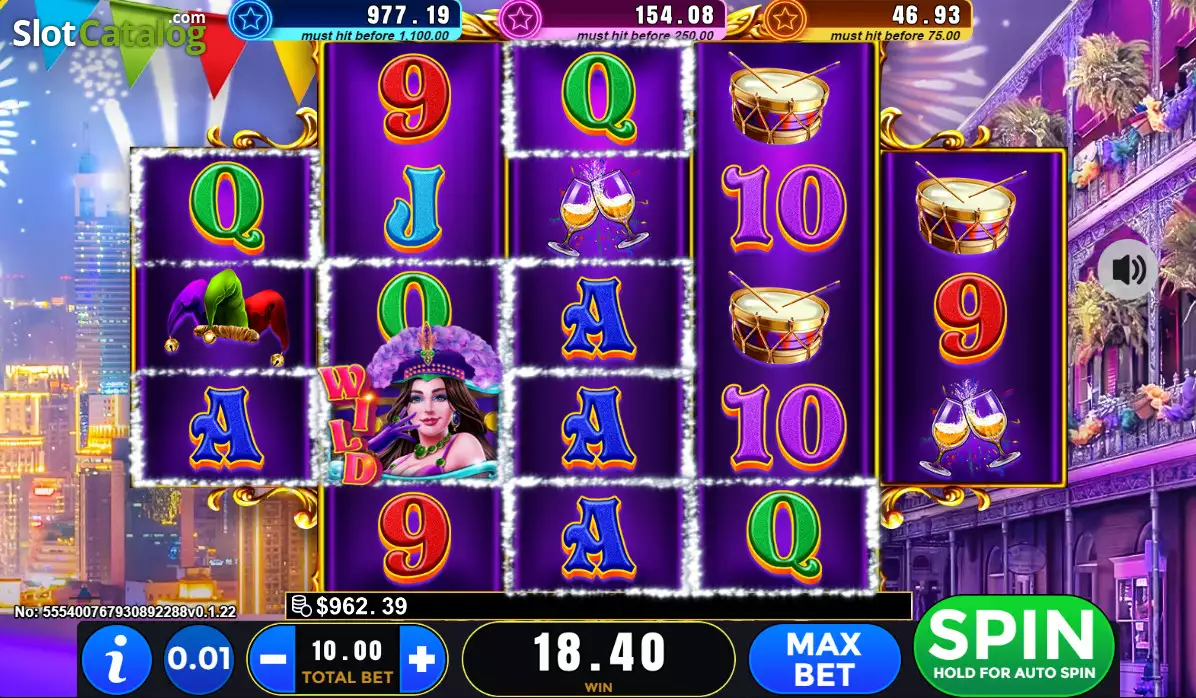Image resolution: width=1196 pixels, height=698 pixels.
Task: Hit the green SPIN button
Action: (1014, 646)
